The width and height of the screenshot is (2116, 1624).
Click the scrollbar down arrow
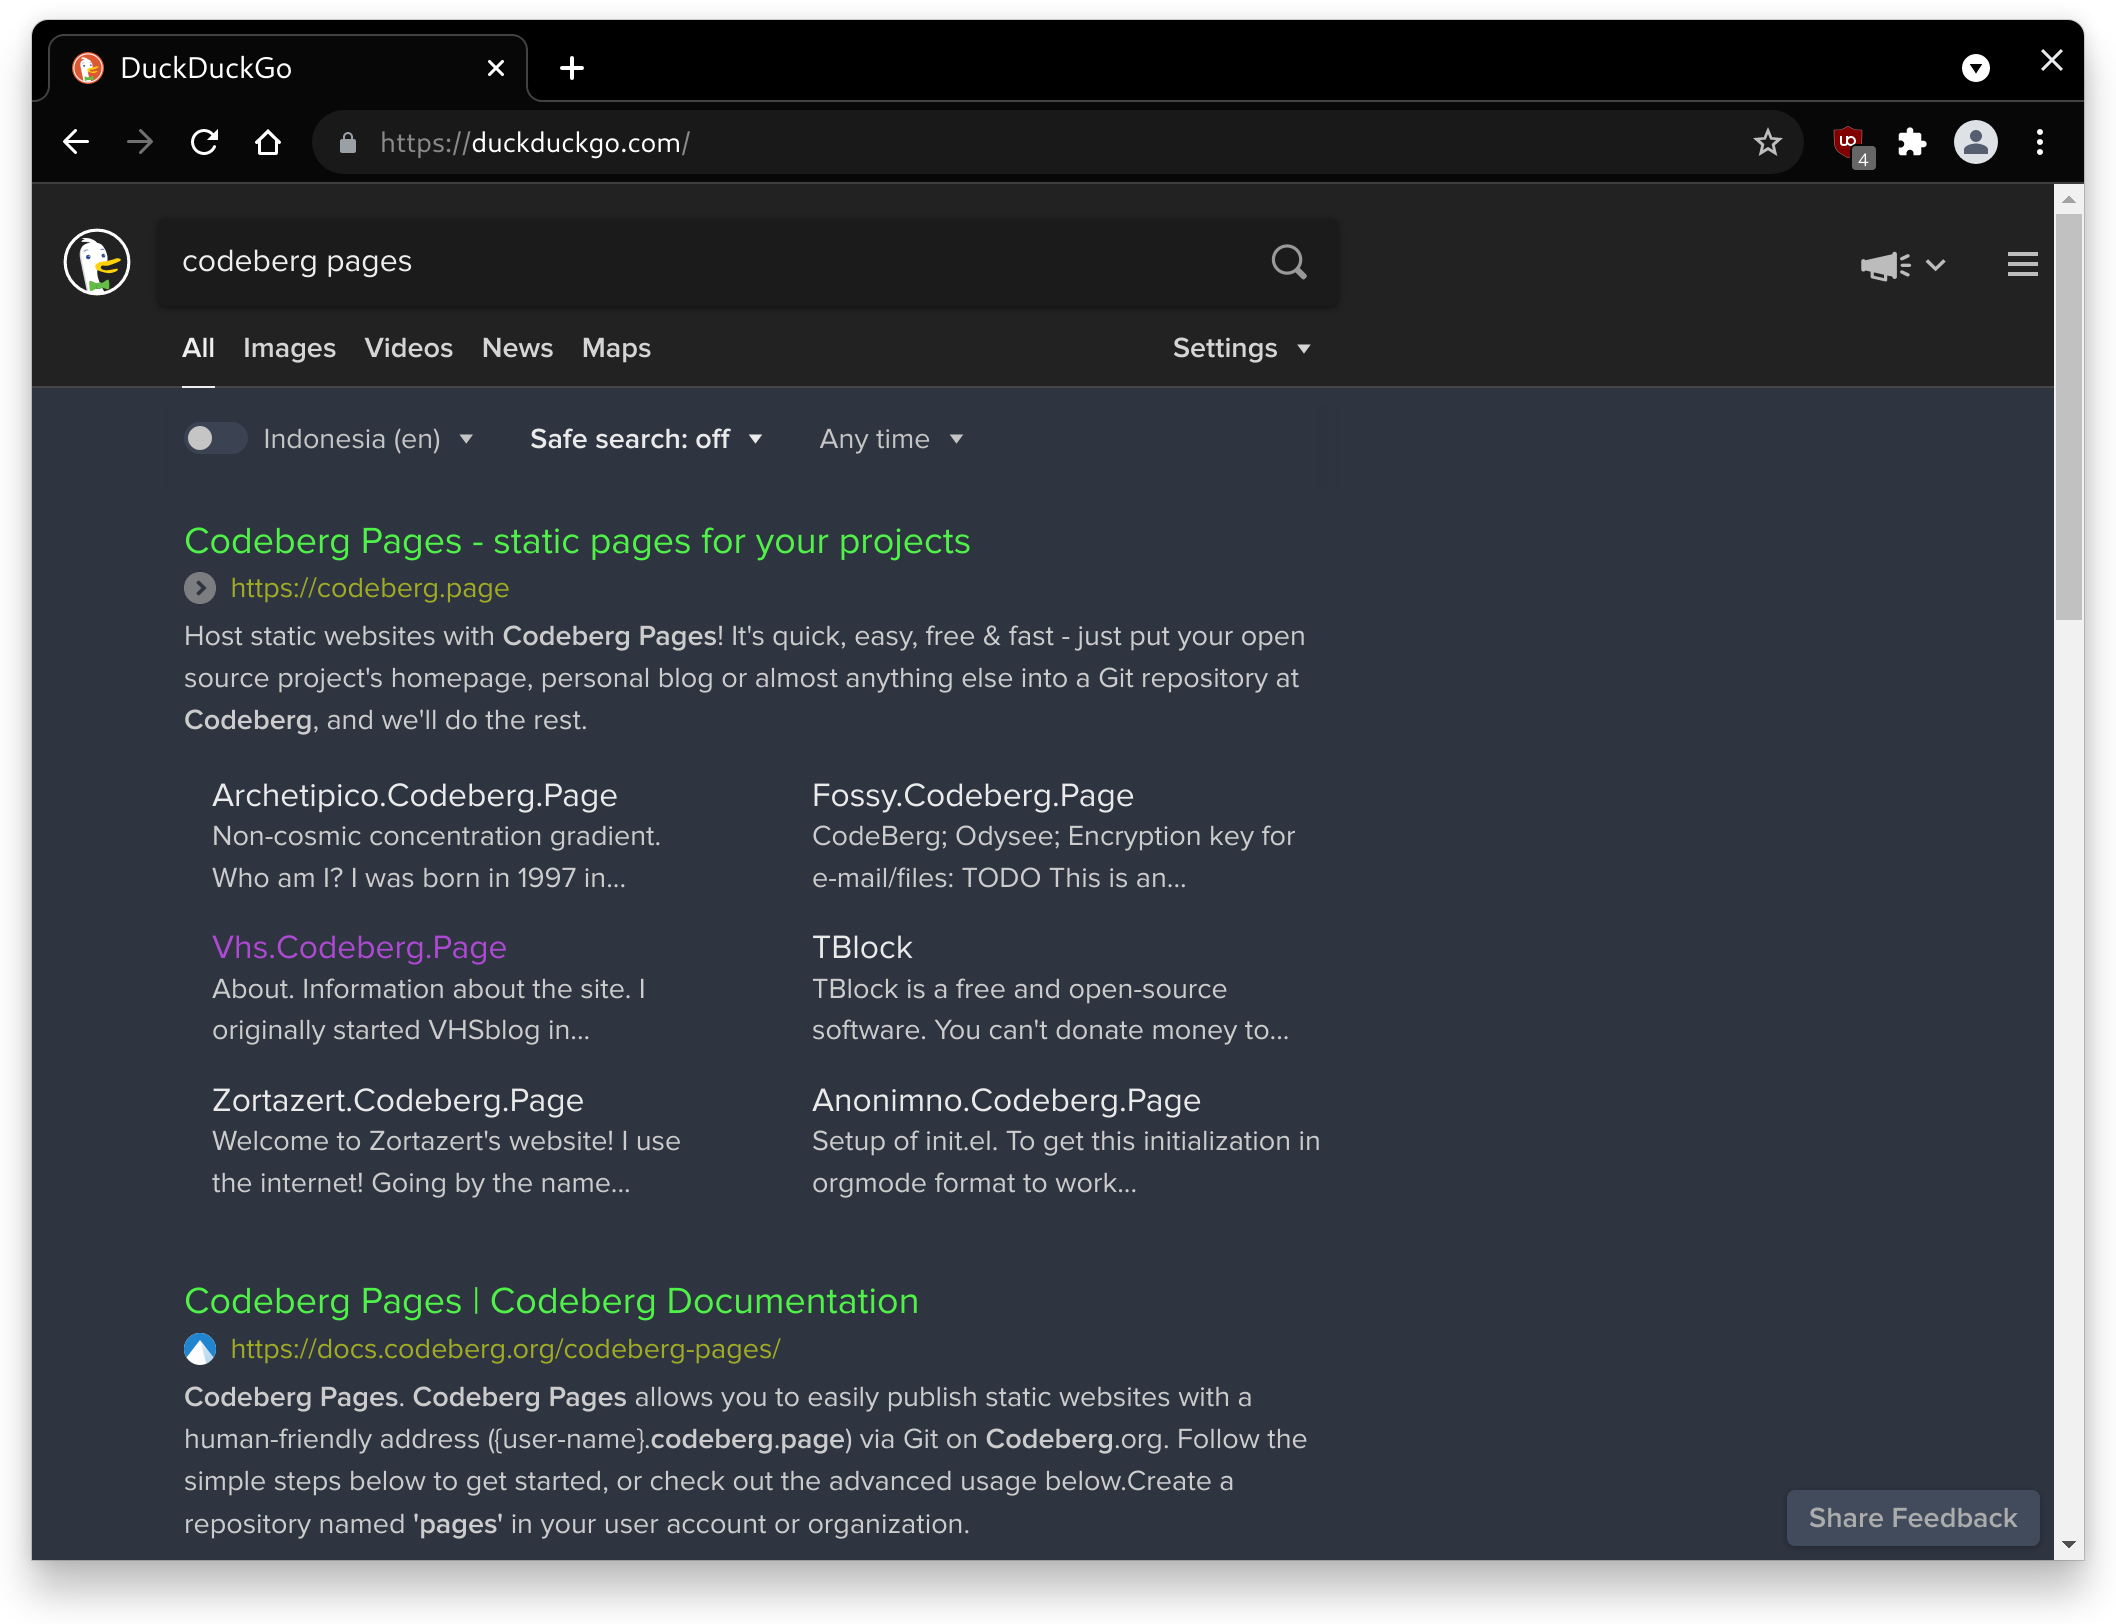[x=2068, y=1546]
